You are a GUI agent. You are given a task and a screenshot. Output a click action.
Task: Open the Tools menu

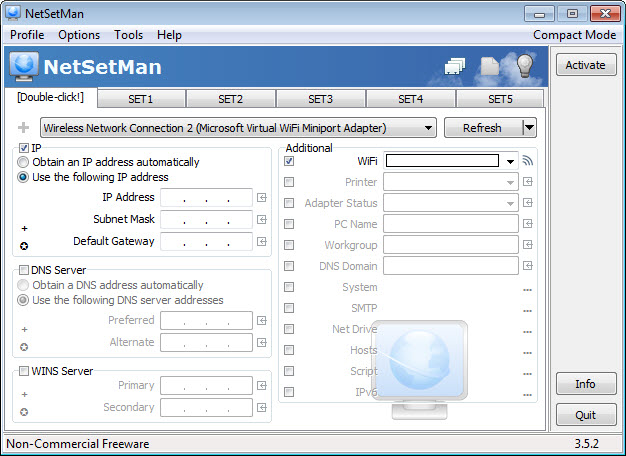(129, 35)
